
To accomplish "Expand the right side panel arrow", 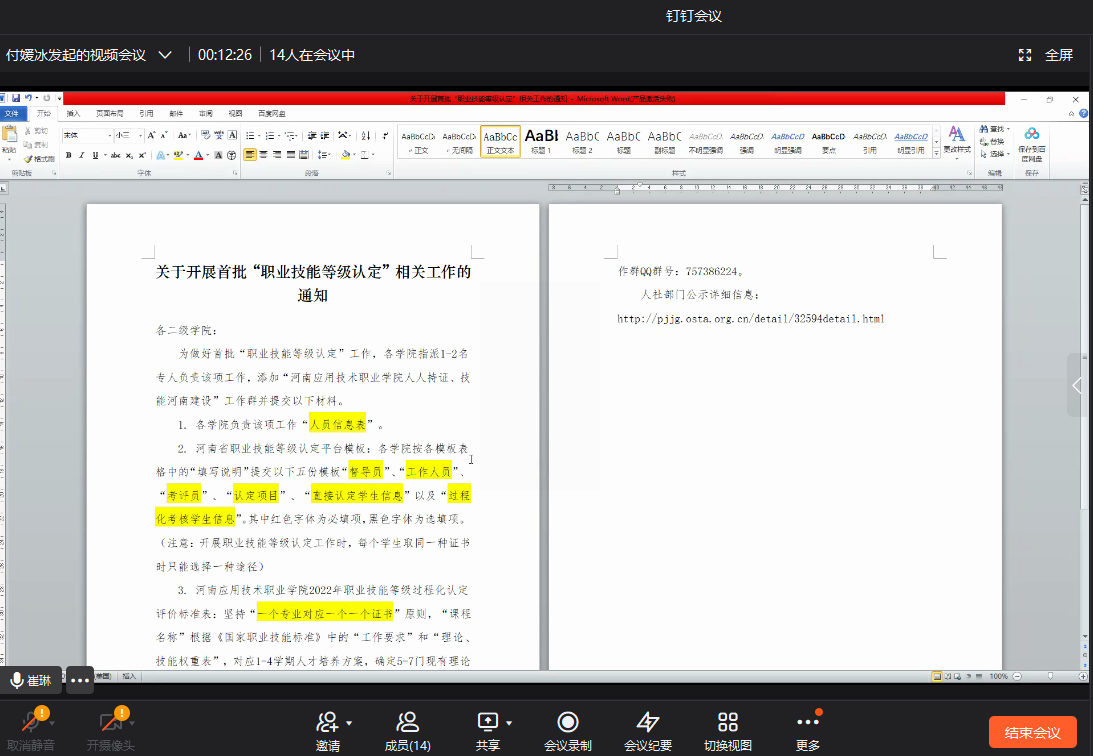I will (1077, 385).
